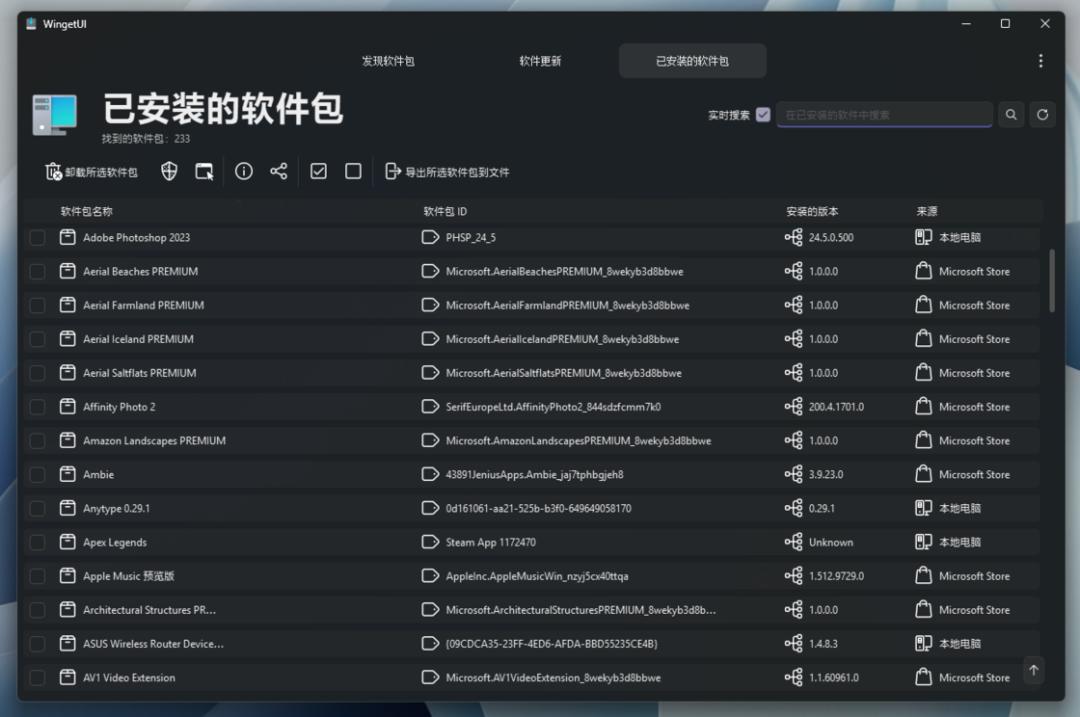Image resolution: width=1080 pixels, height=717 pixels.
Task: Check the Ambie package checkbox
Action: pos(37,475)
